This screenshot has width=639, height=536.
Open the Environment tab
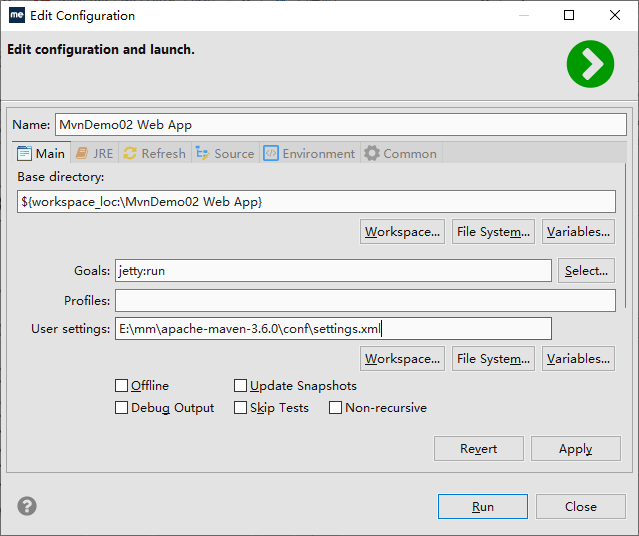coord(309,153)
